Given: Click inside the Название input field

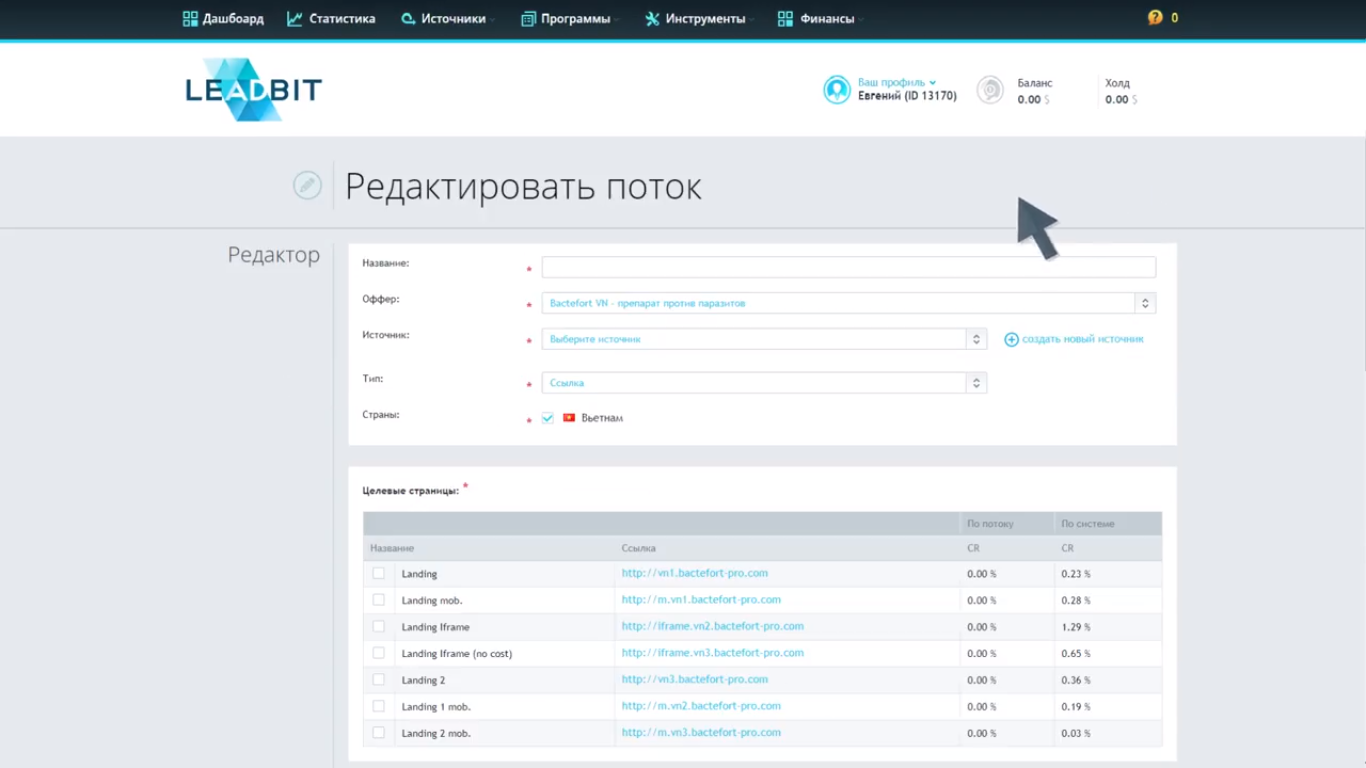Looking at the screenshot, I should 848,266.
